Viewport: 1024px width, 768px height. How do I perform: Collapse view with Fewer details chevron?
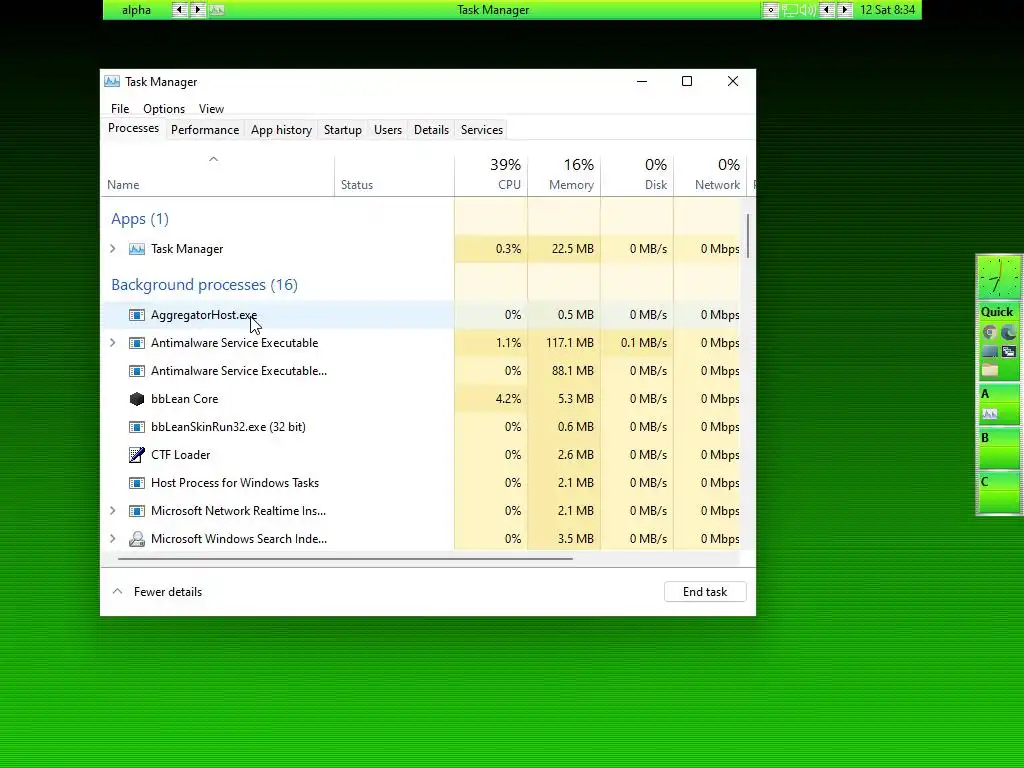[x=118, y=592]
